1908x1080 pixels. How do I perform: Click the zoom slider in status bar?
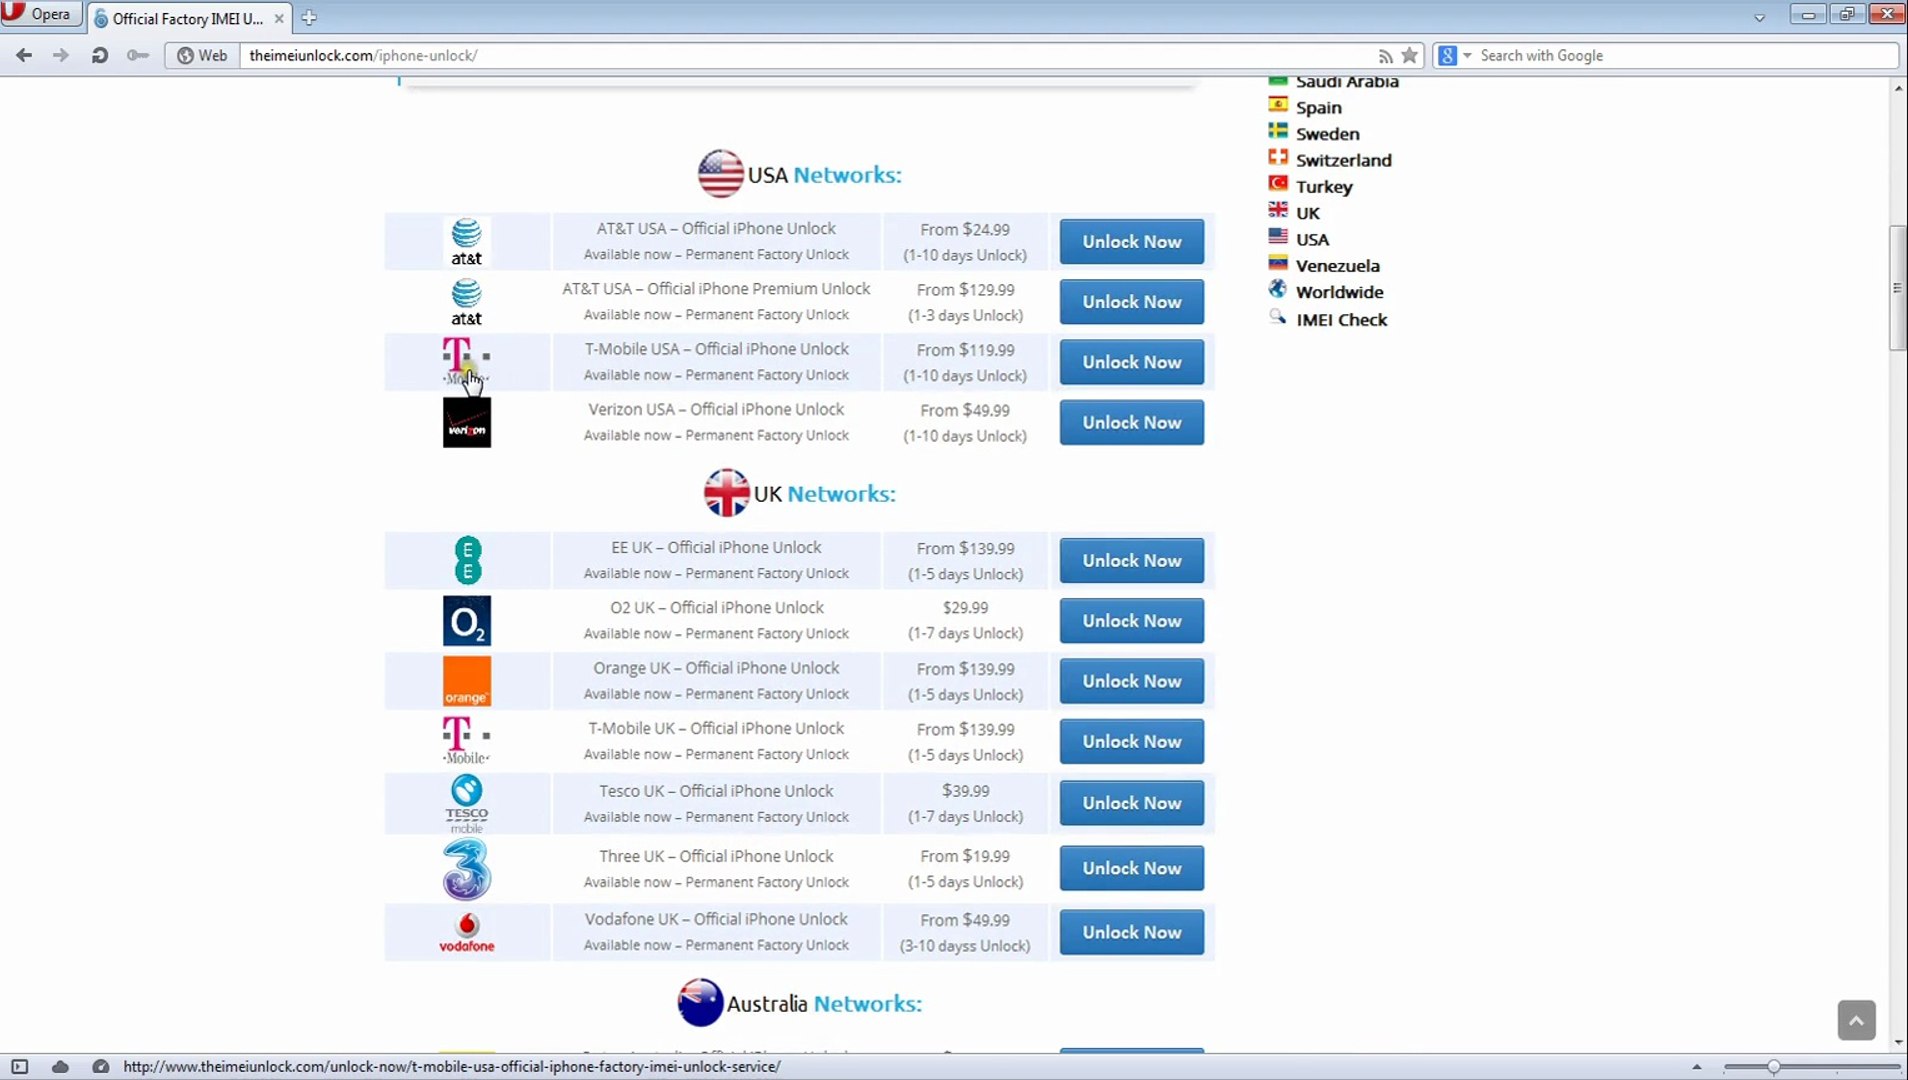(x=1773, y=1067)
